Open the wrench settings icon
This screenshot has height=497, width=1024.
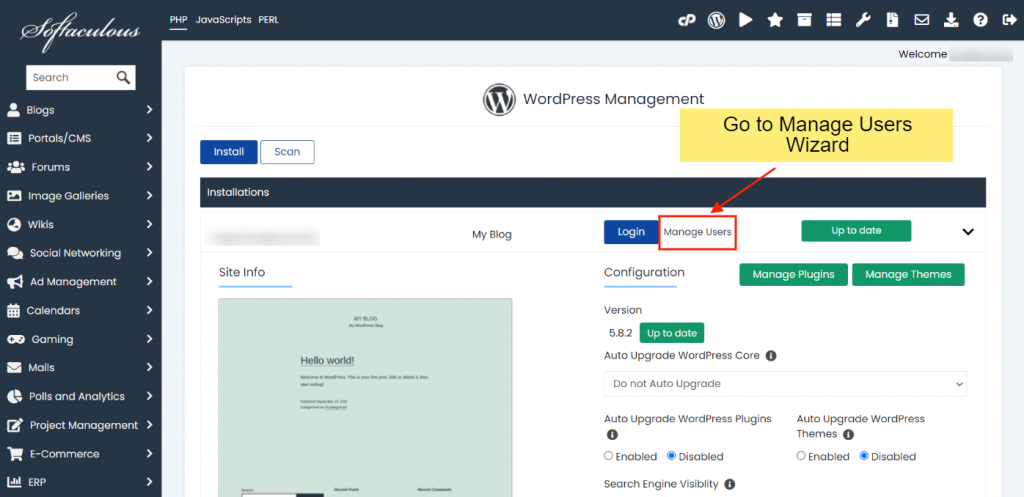pyautogui.click(x=863, y=20)
